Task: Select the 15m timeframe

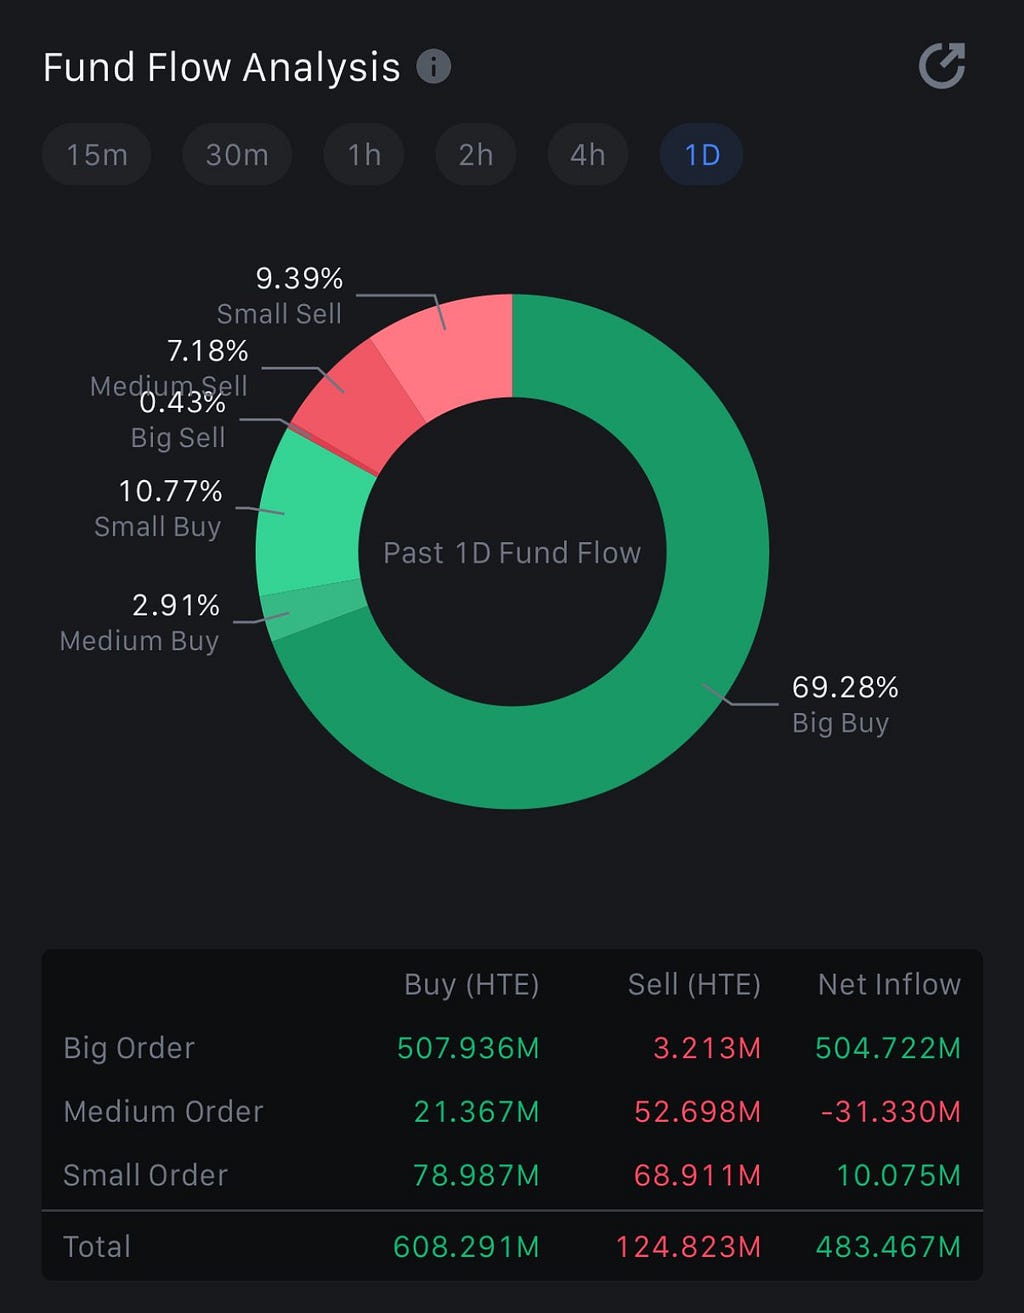Action: (x=97, y=155)
